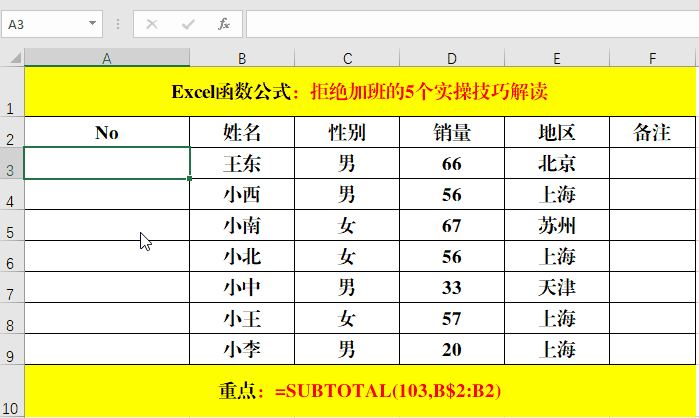Click the sales value '20'

(x=452, y=349)
